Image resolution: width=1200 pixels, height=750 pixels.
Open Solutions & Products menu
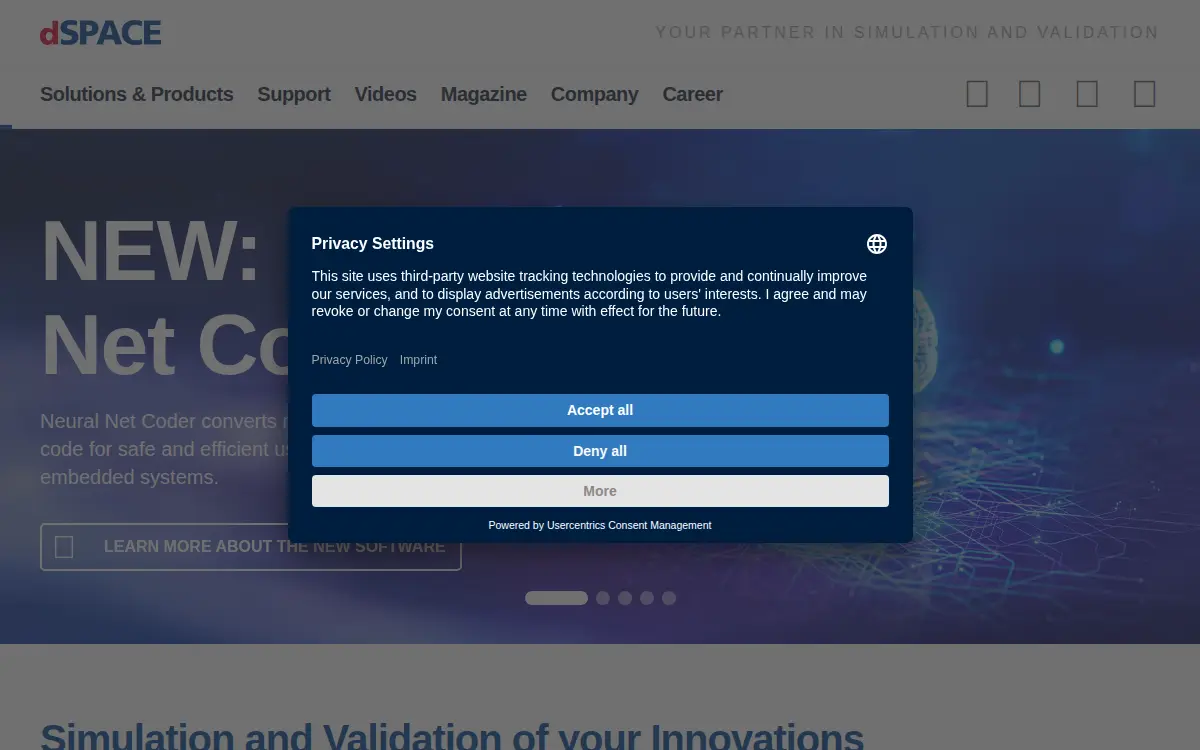pos(136,94)
